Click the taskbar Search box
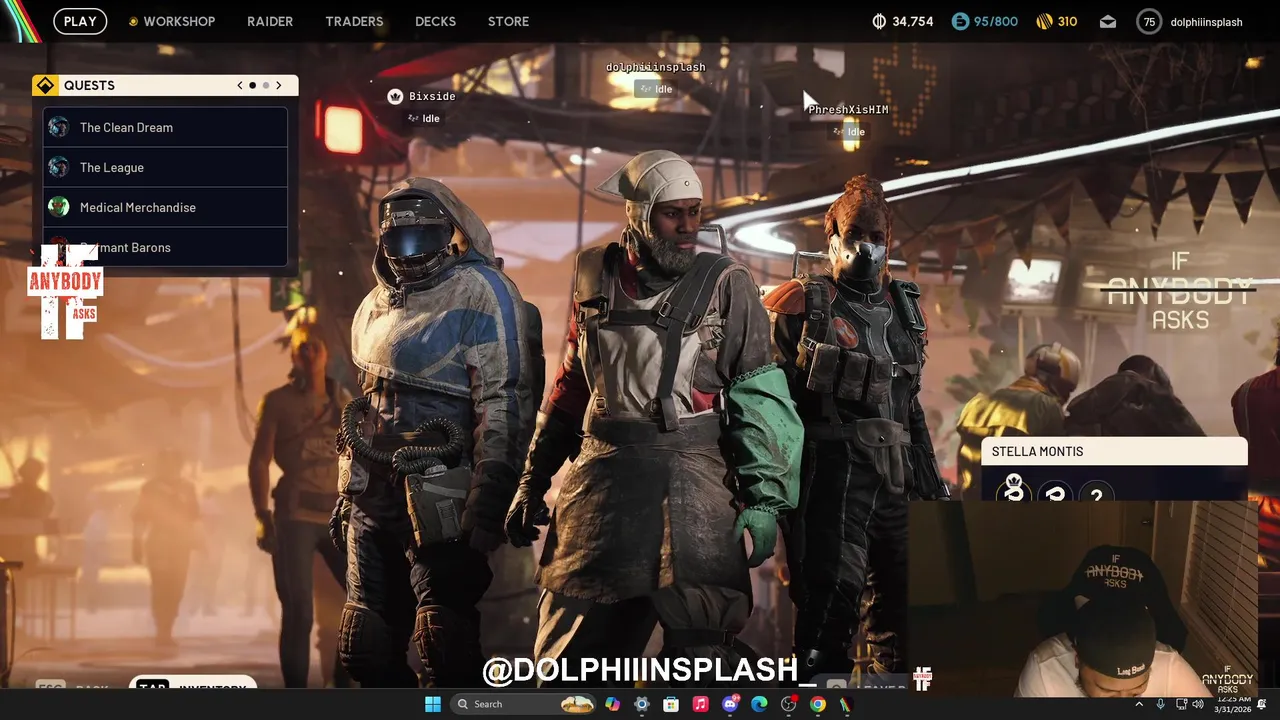 coord(523,704)
